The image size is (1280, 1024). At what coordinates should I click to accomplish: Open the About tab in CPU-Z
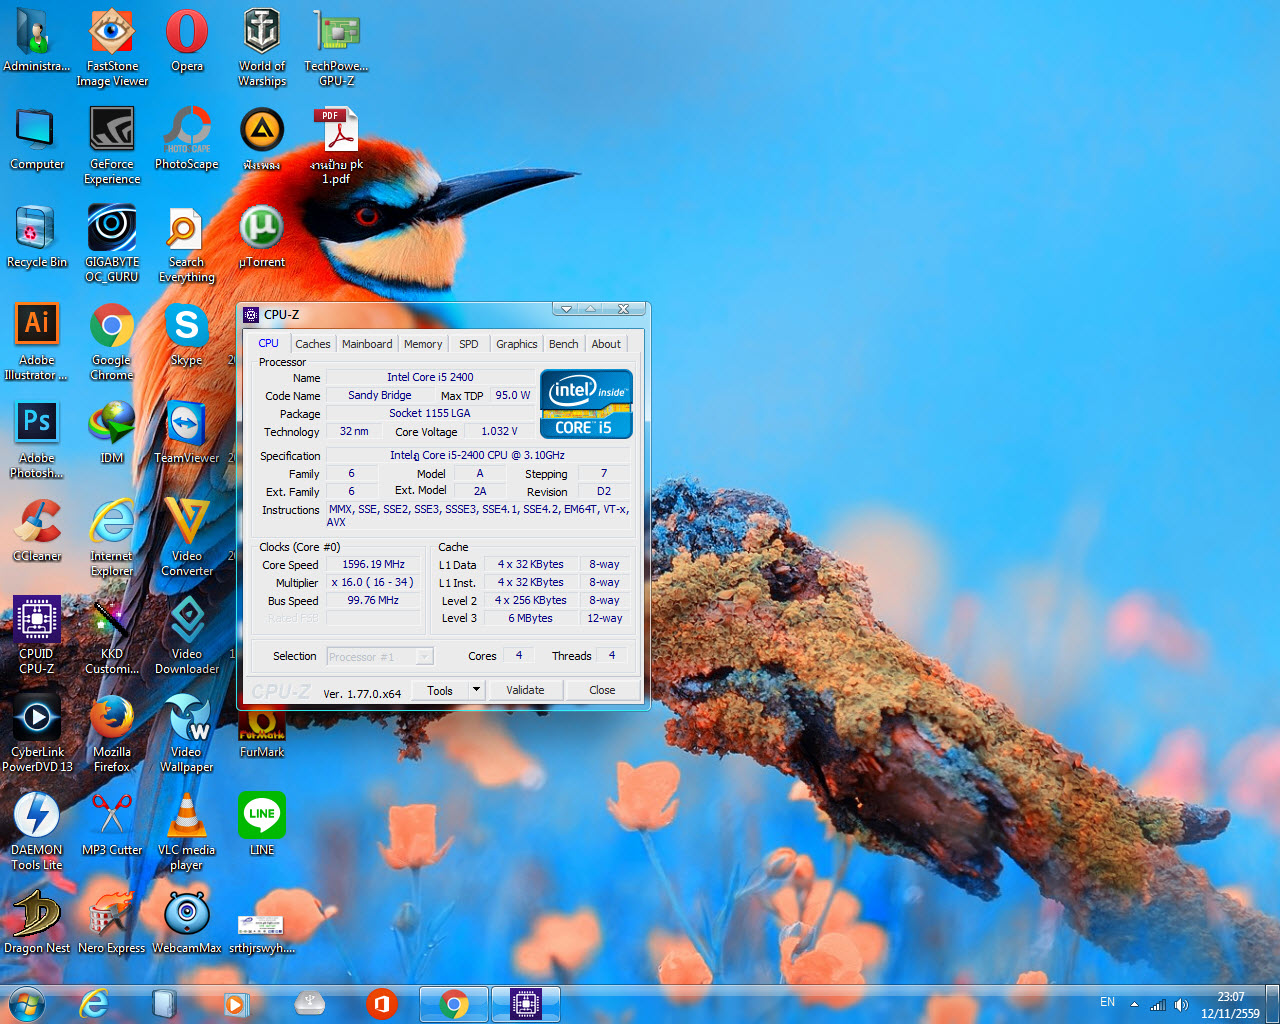point(606,344)
